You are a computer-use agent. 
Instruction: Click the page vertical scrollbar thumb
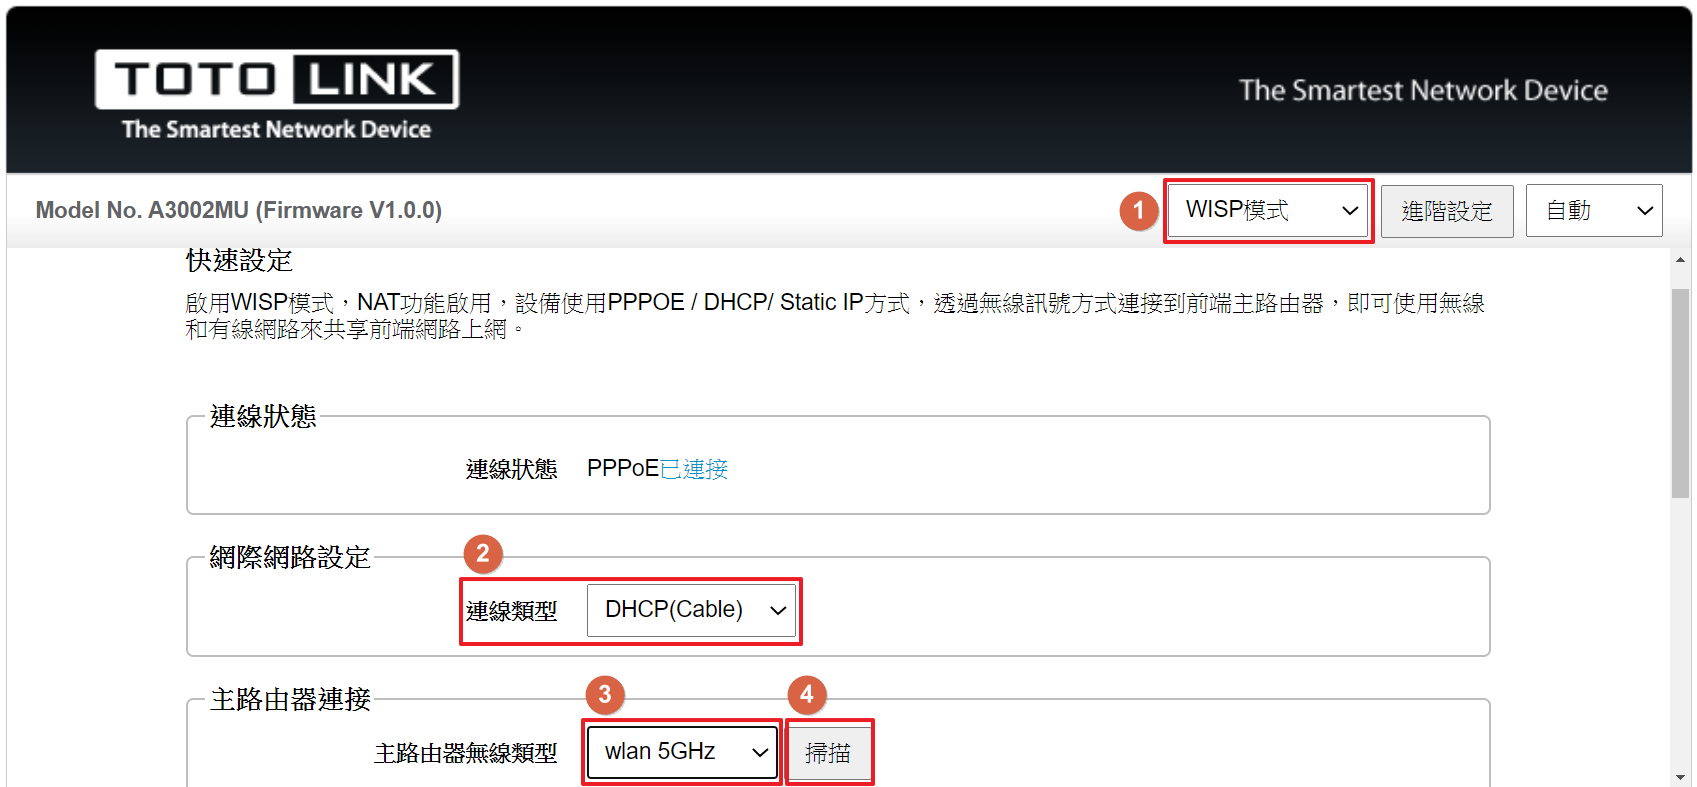point(1680,393)
